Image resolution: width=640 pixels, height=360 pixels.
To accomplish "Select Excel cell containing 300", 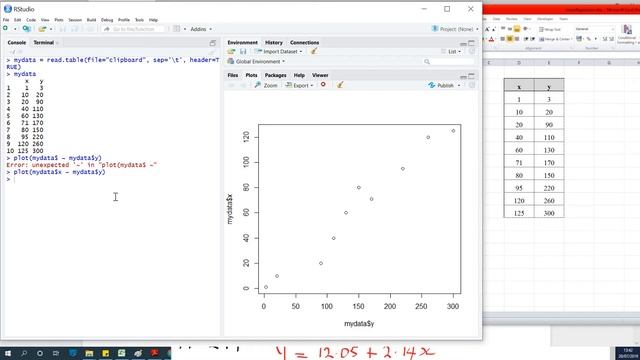I will click(549, 213).
